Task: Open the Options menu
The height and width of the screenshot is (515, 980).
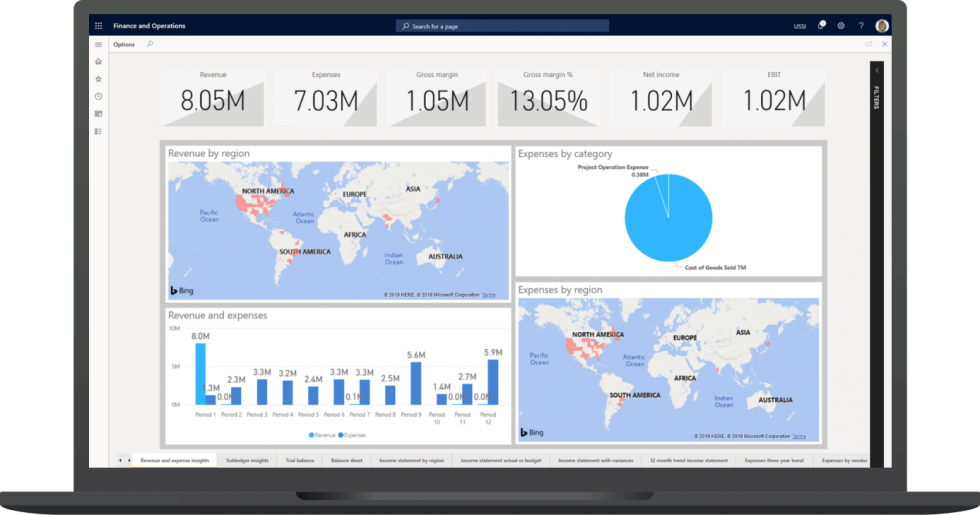Action: coord(124,45)
